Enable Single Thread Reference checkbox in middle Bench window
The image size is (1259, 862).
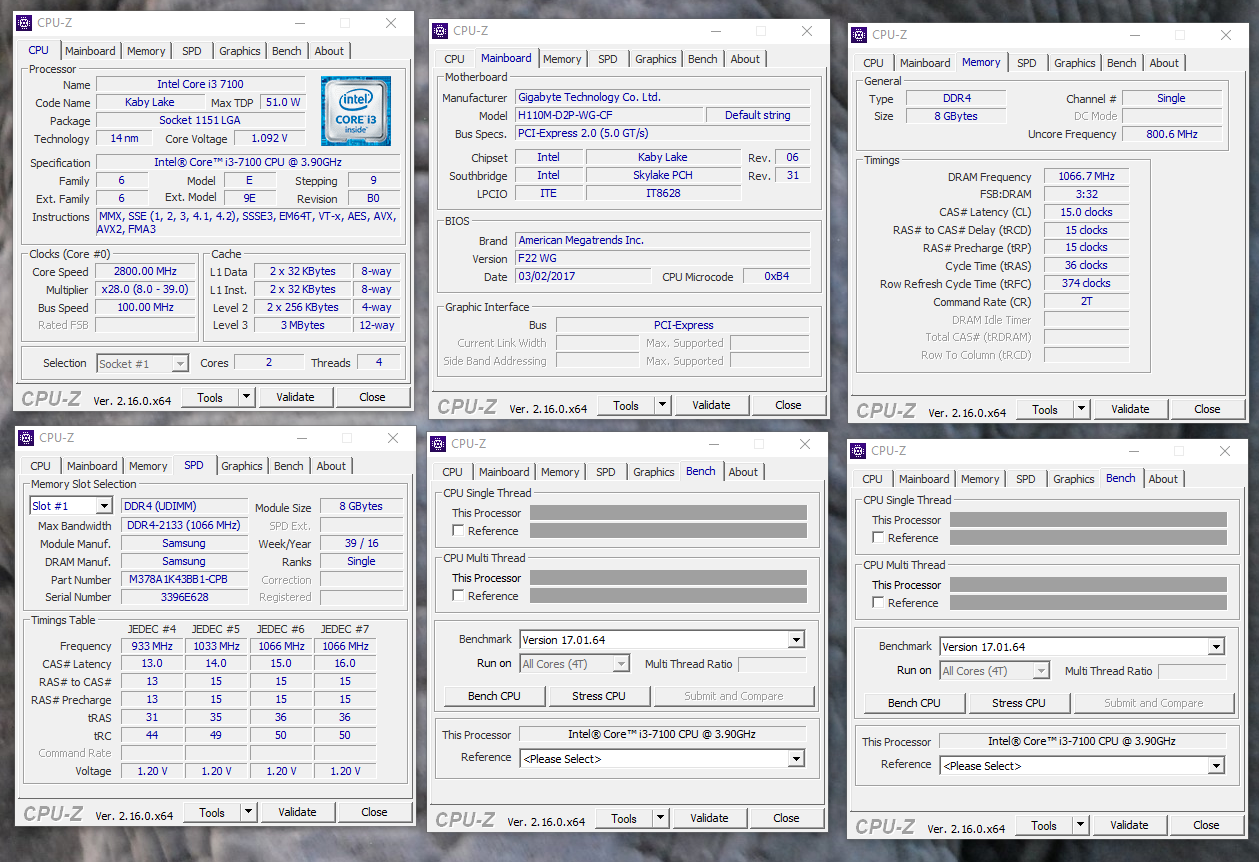(458, 531)
